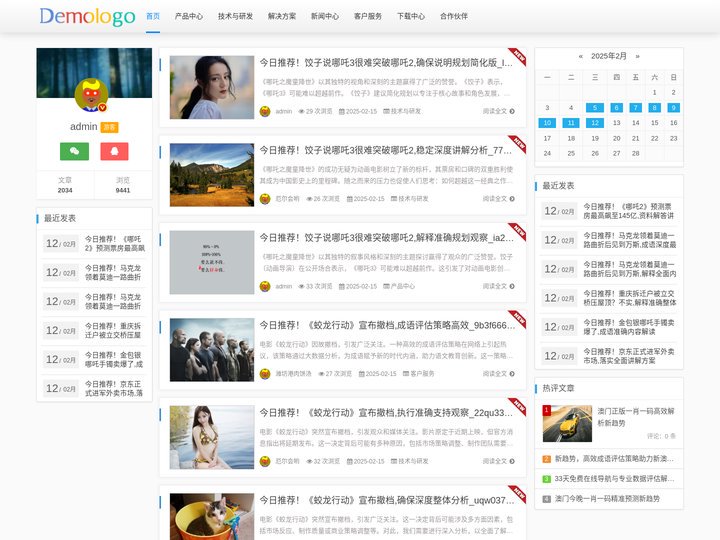Click the 游客 badge next to admin
The height and width of the screenshot is (540, 720).
click(109, 127)
